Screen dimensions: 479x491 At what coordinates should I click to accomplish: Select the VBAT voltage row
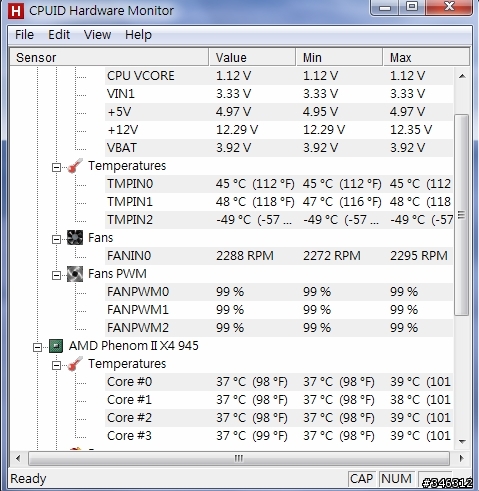point(279,148)
